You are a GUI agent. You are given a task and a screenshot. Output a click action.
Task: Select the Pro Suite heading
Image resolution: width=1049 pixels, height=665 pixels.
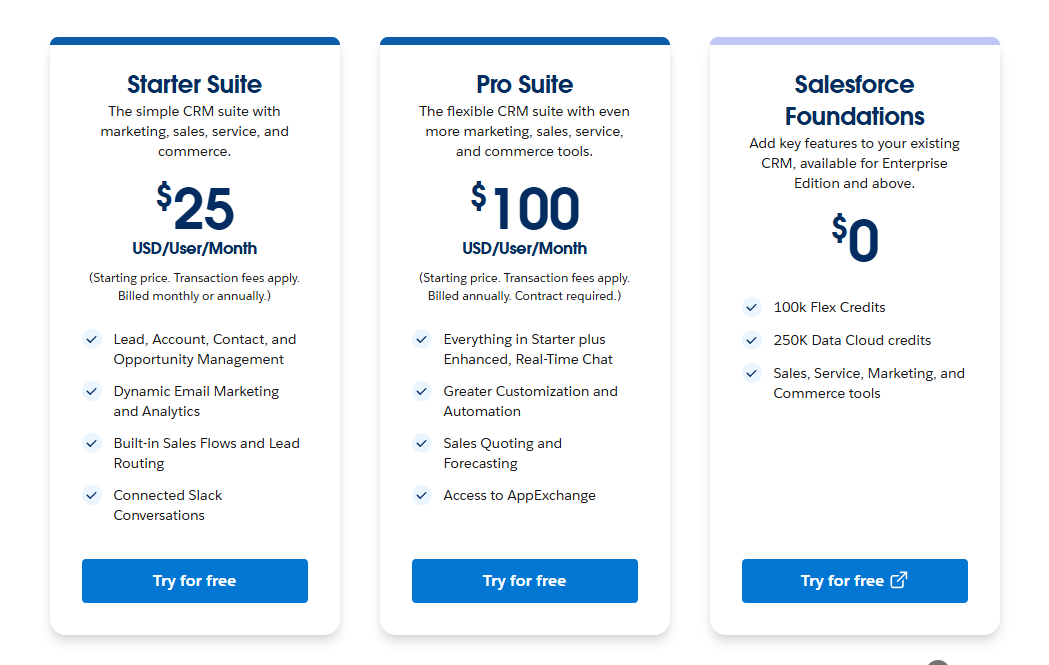click(x=524, y=84)
